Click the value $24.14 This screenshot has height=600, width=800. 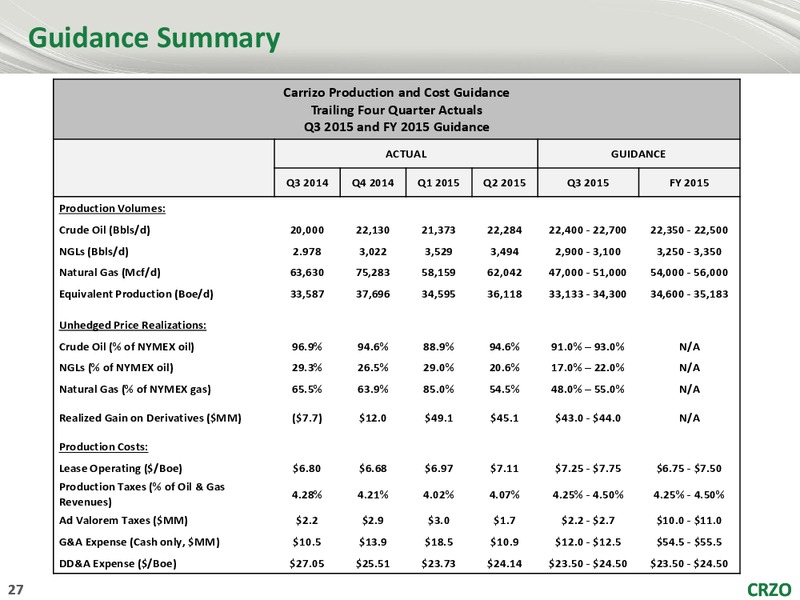pyautogui.click(x=505, y=564)
